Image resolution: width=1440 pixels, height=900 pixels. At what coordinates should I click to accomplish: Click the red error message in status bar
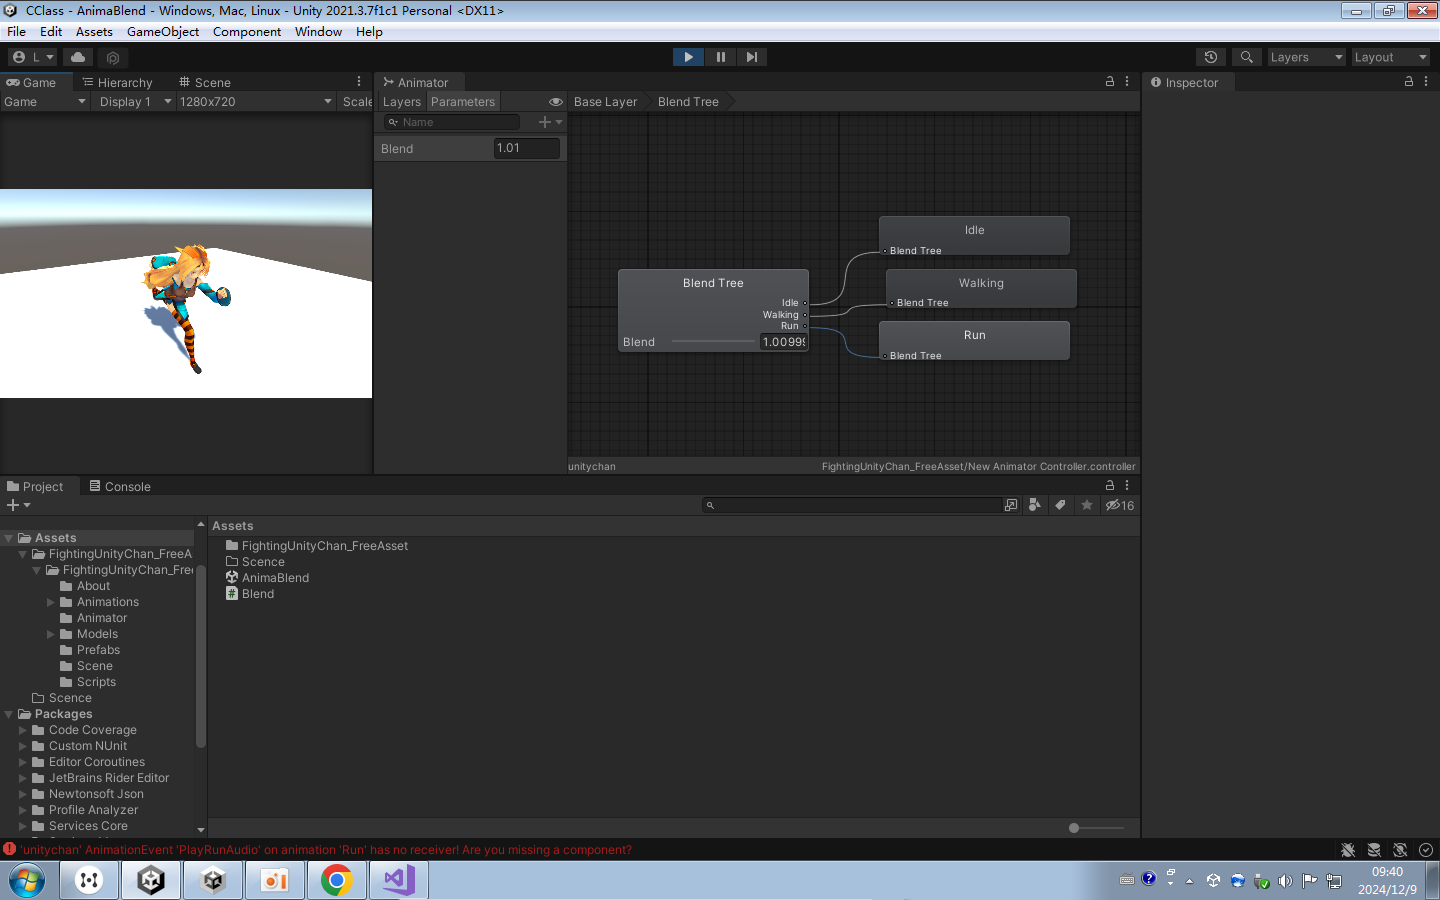pos(326,850)
